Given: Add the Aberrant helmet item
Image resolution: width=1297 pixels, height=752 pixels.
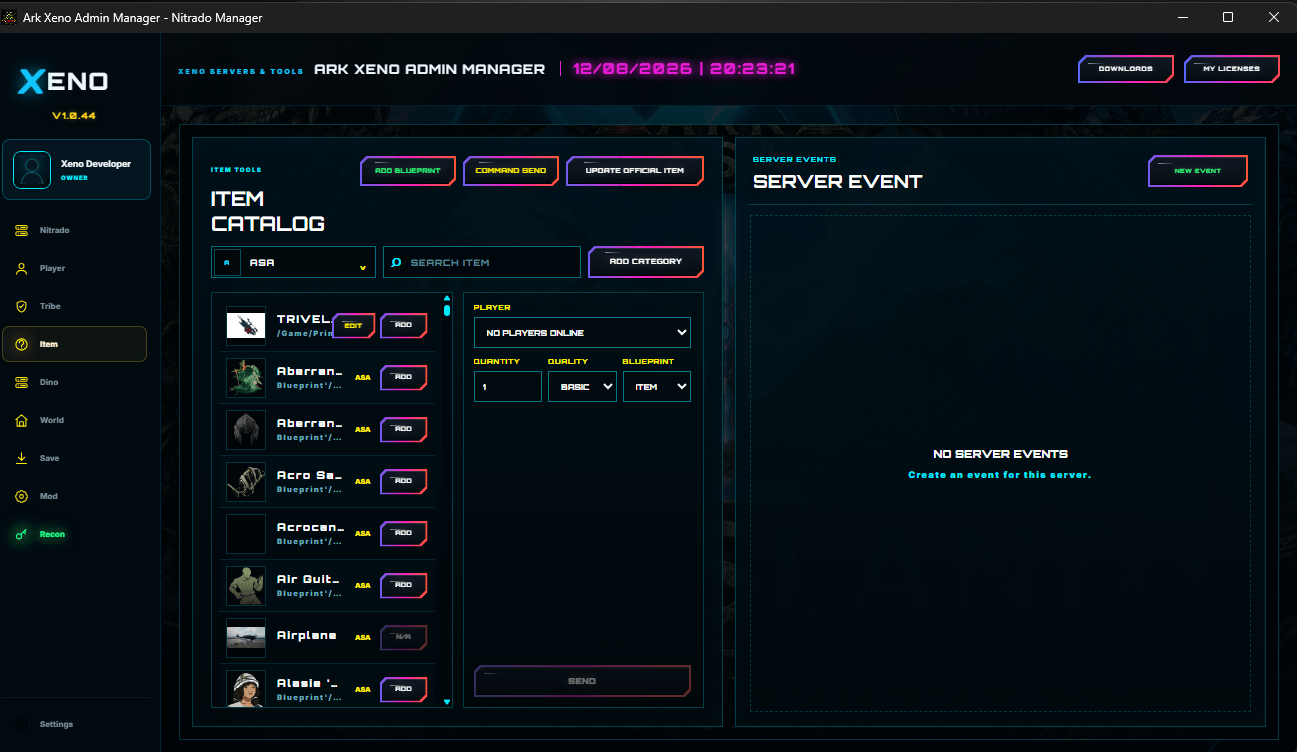Looking at the screenshot, I should pyautogui.click(x=404, y=430).
